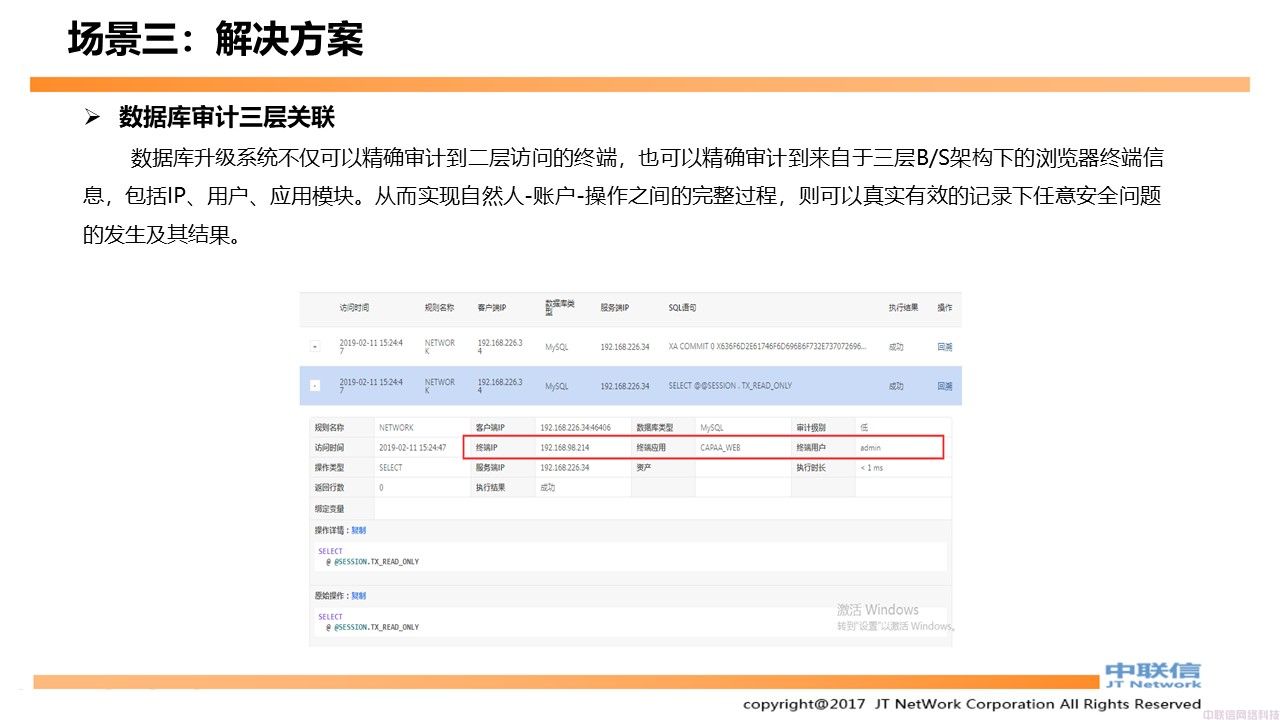1280x720 pixels.
Task: Click the 规则名称 value NETWORK in details
Action: coord(396,427)
